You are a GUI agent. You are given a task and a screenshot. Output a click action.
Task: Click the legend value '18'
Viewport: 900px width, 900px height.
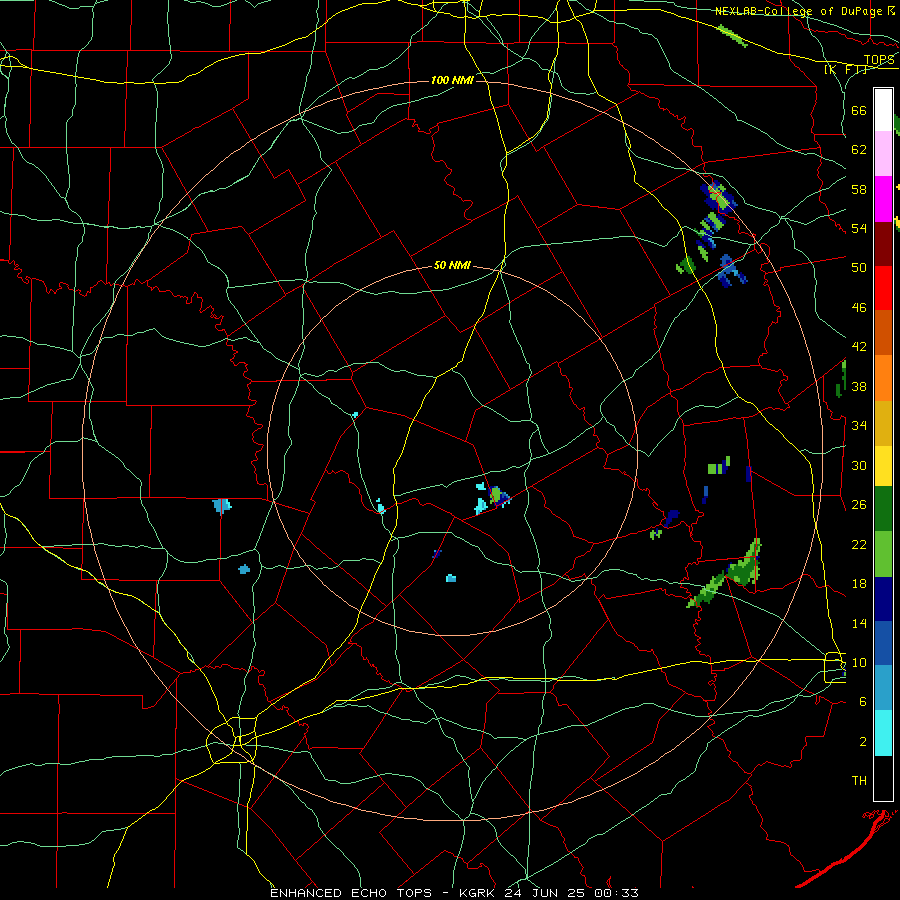click(859, 584)
